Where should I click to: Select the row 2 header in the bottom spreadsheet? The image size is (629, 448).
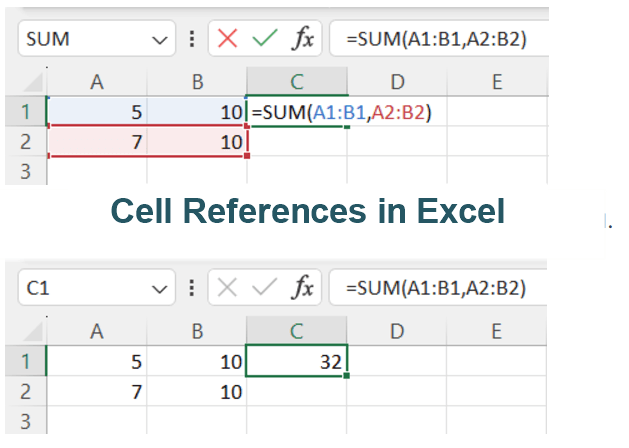26,391
